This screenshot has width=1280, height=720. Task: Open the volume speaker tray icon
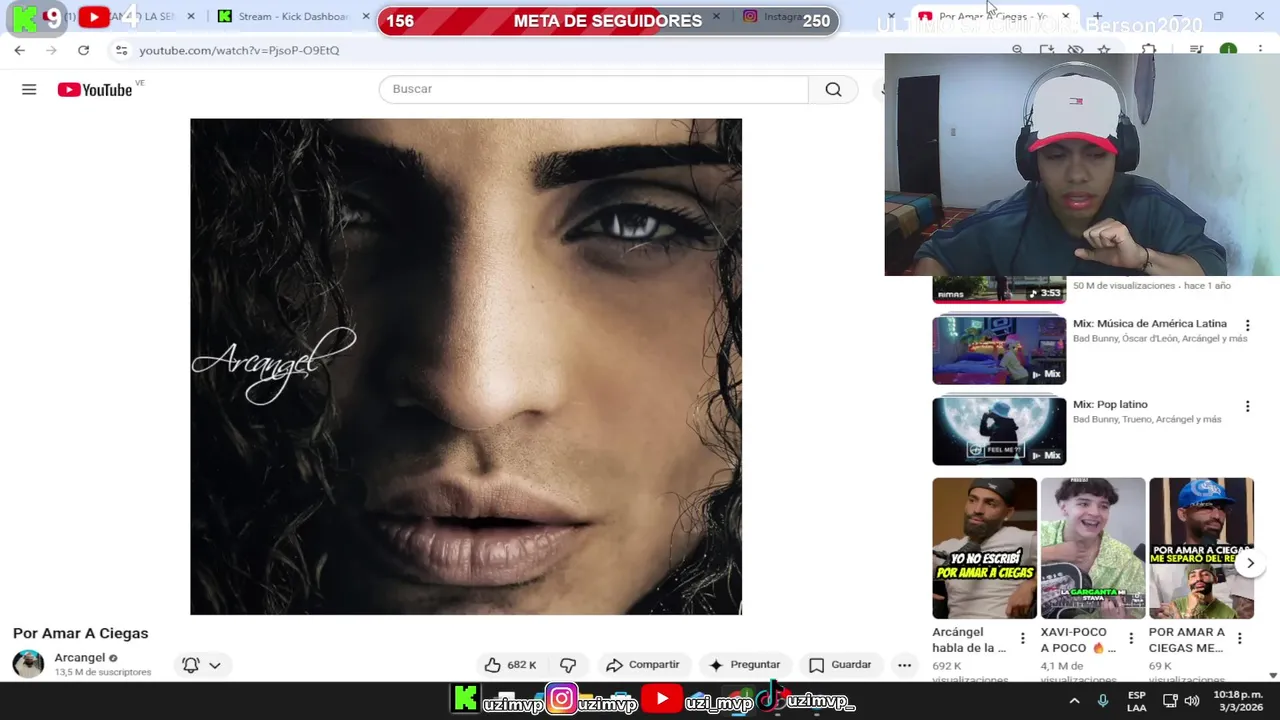click(x=1191, y=701)
